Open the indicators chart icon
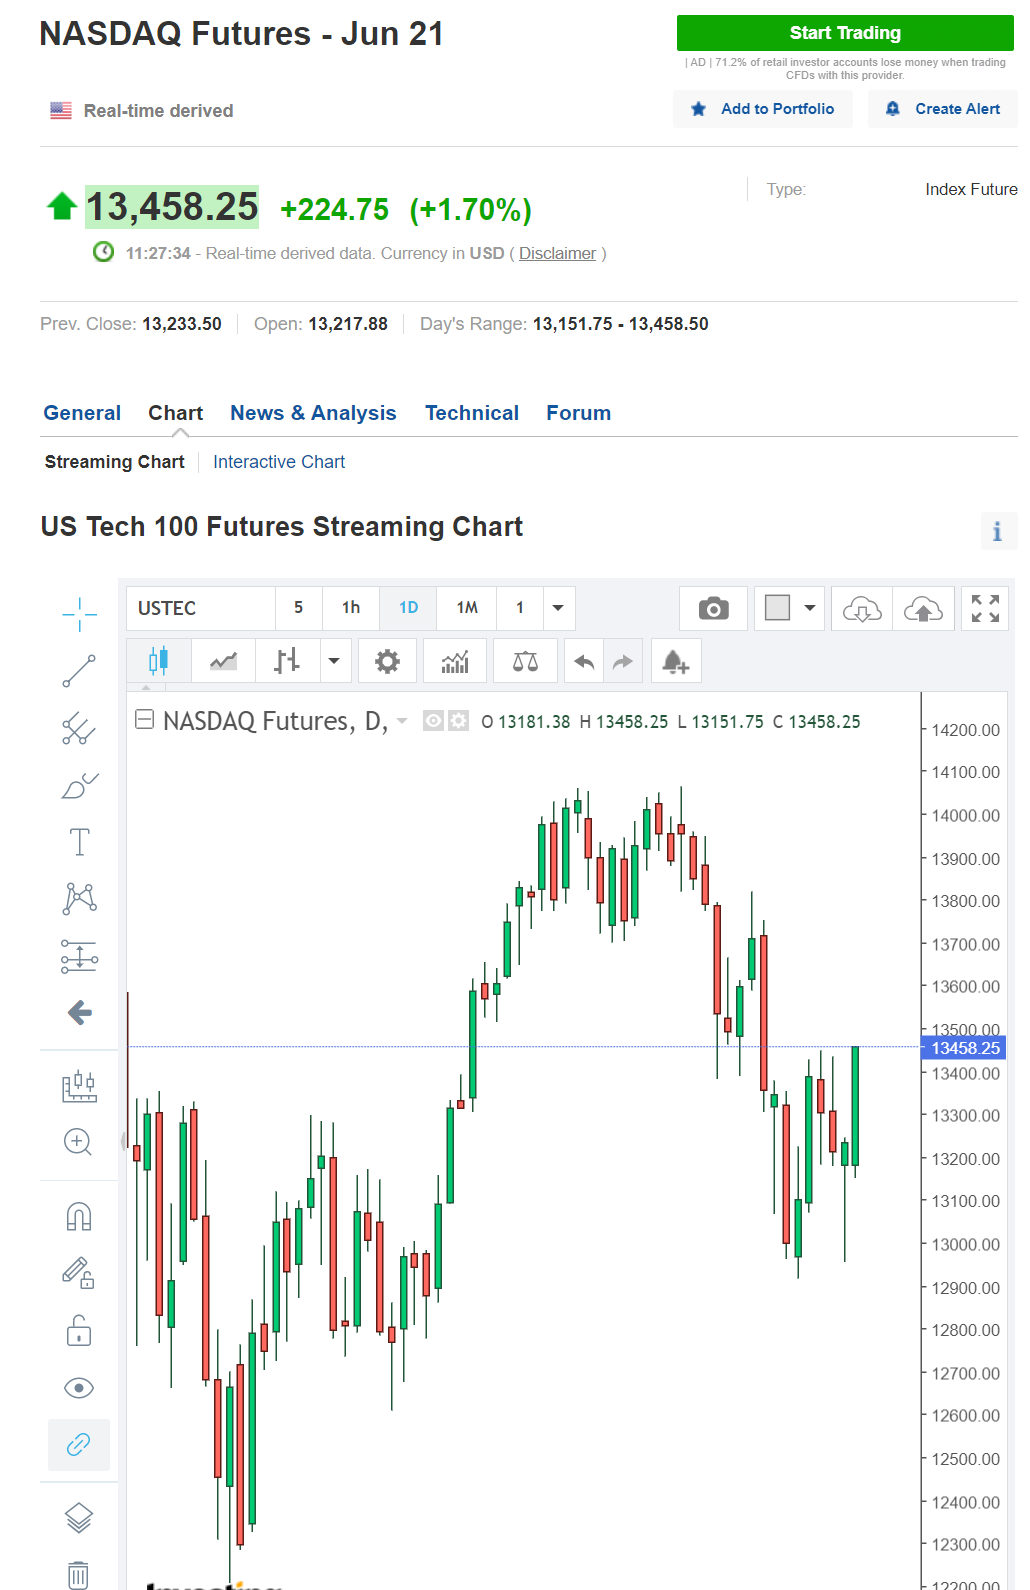Image resolution: width=1030 pixels, height=1590 pixels. pyautogui.click(x=455, y=661)
